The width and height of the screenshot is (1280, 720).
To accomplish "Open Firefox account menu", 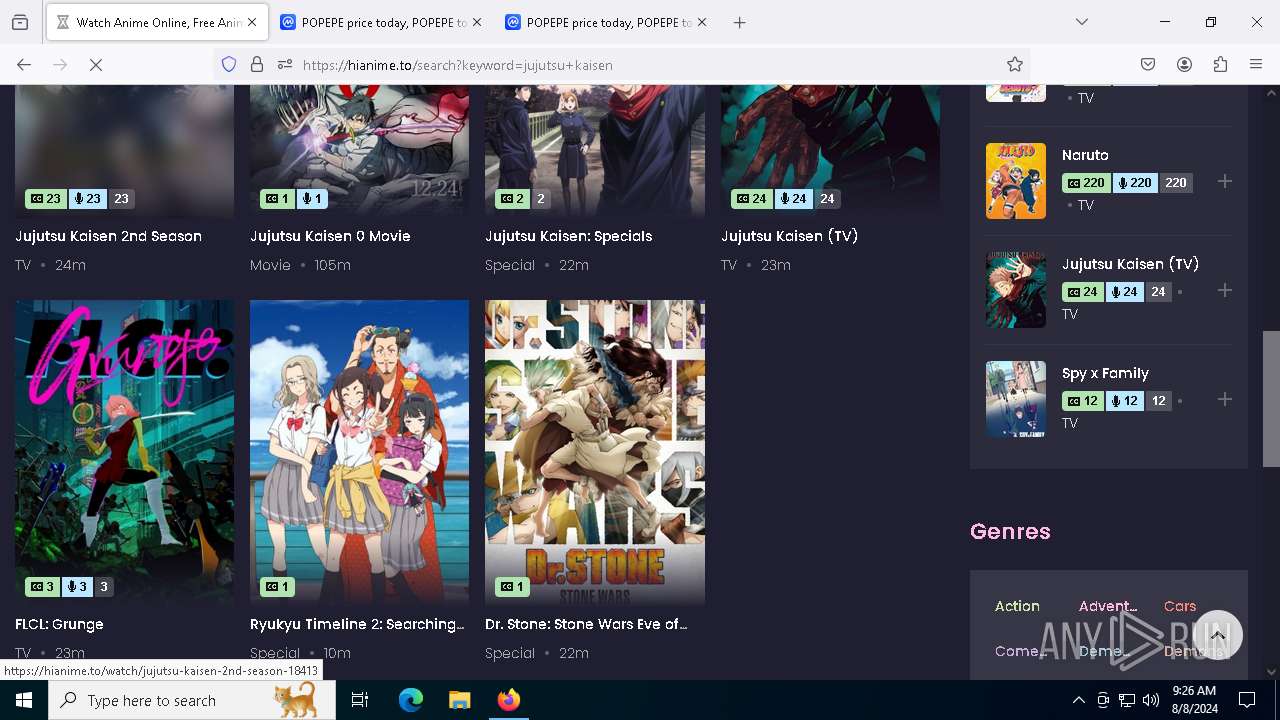I will tap(1184, 65).
